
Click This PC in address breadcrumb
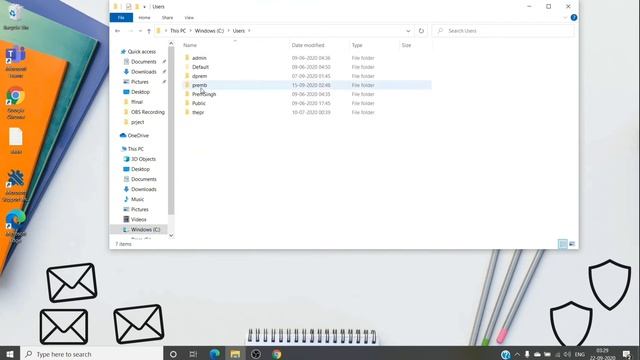(178, 31)
